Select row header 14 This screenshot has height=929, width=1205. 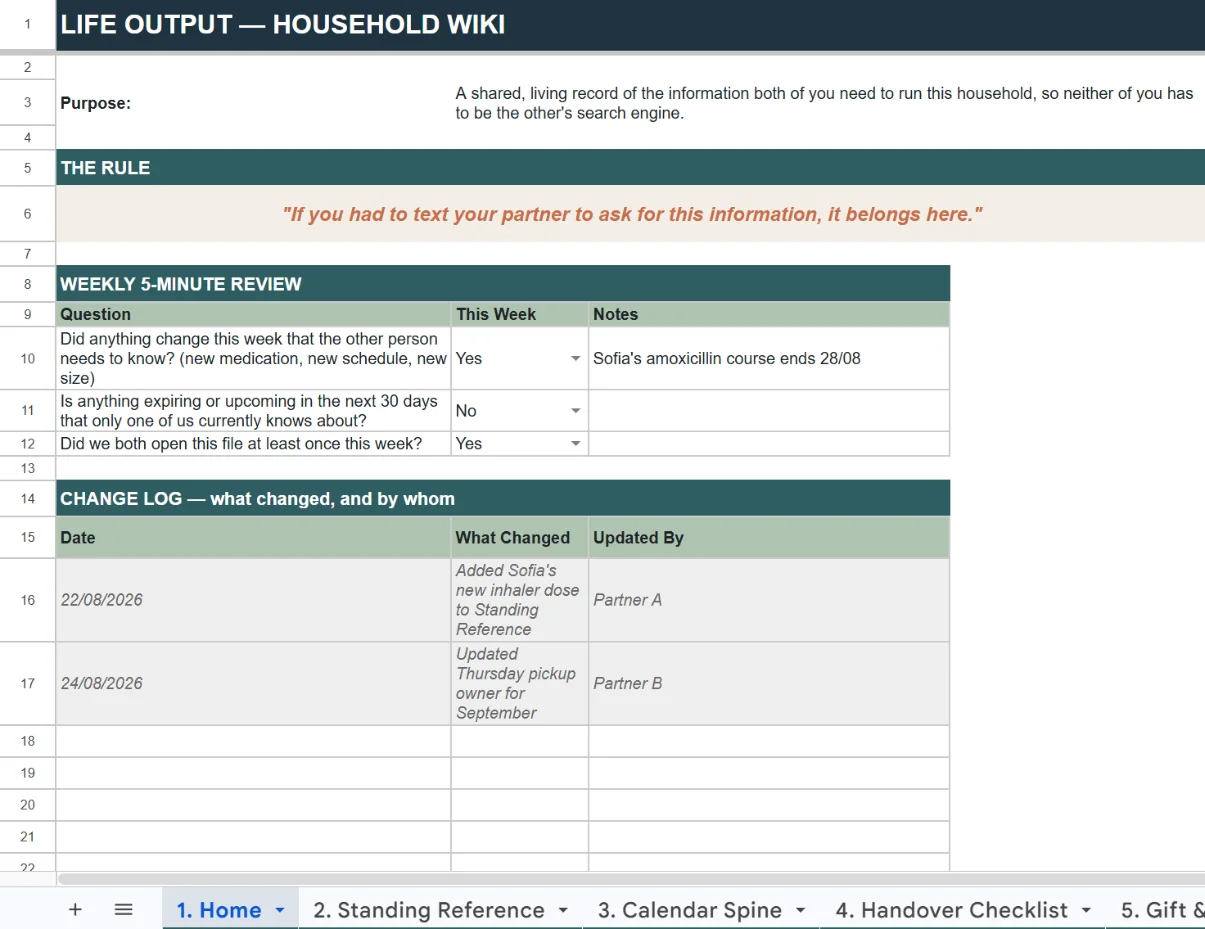pos(27,498)
